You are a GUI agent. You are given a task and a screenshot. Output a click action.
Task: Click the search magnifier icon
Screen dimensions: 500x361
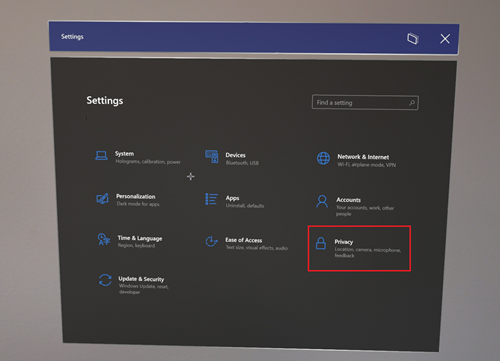(412, 103)
